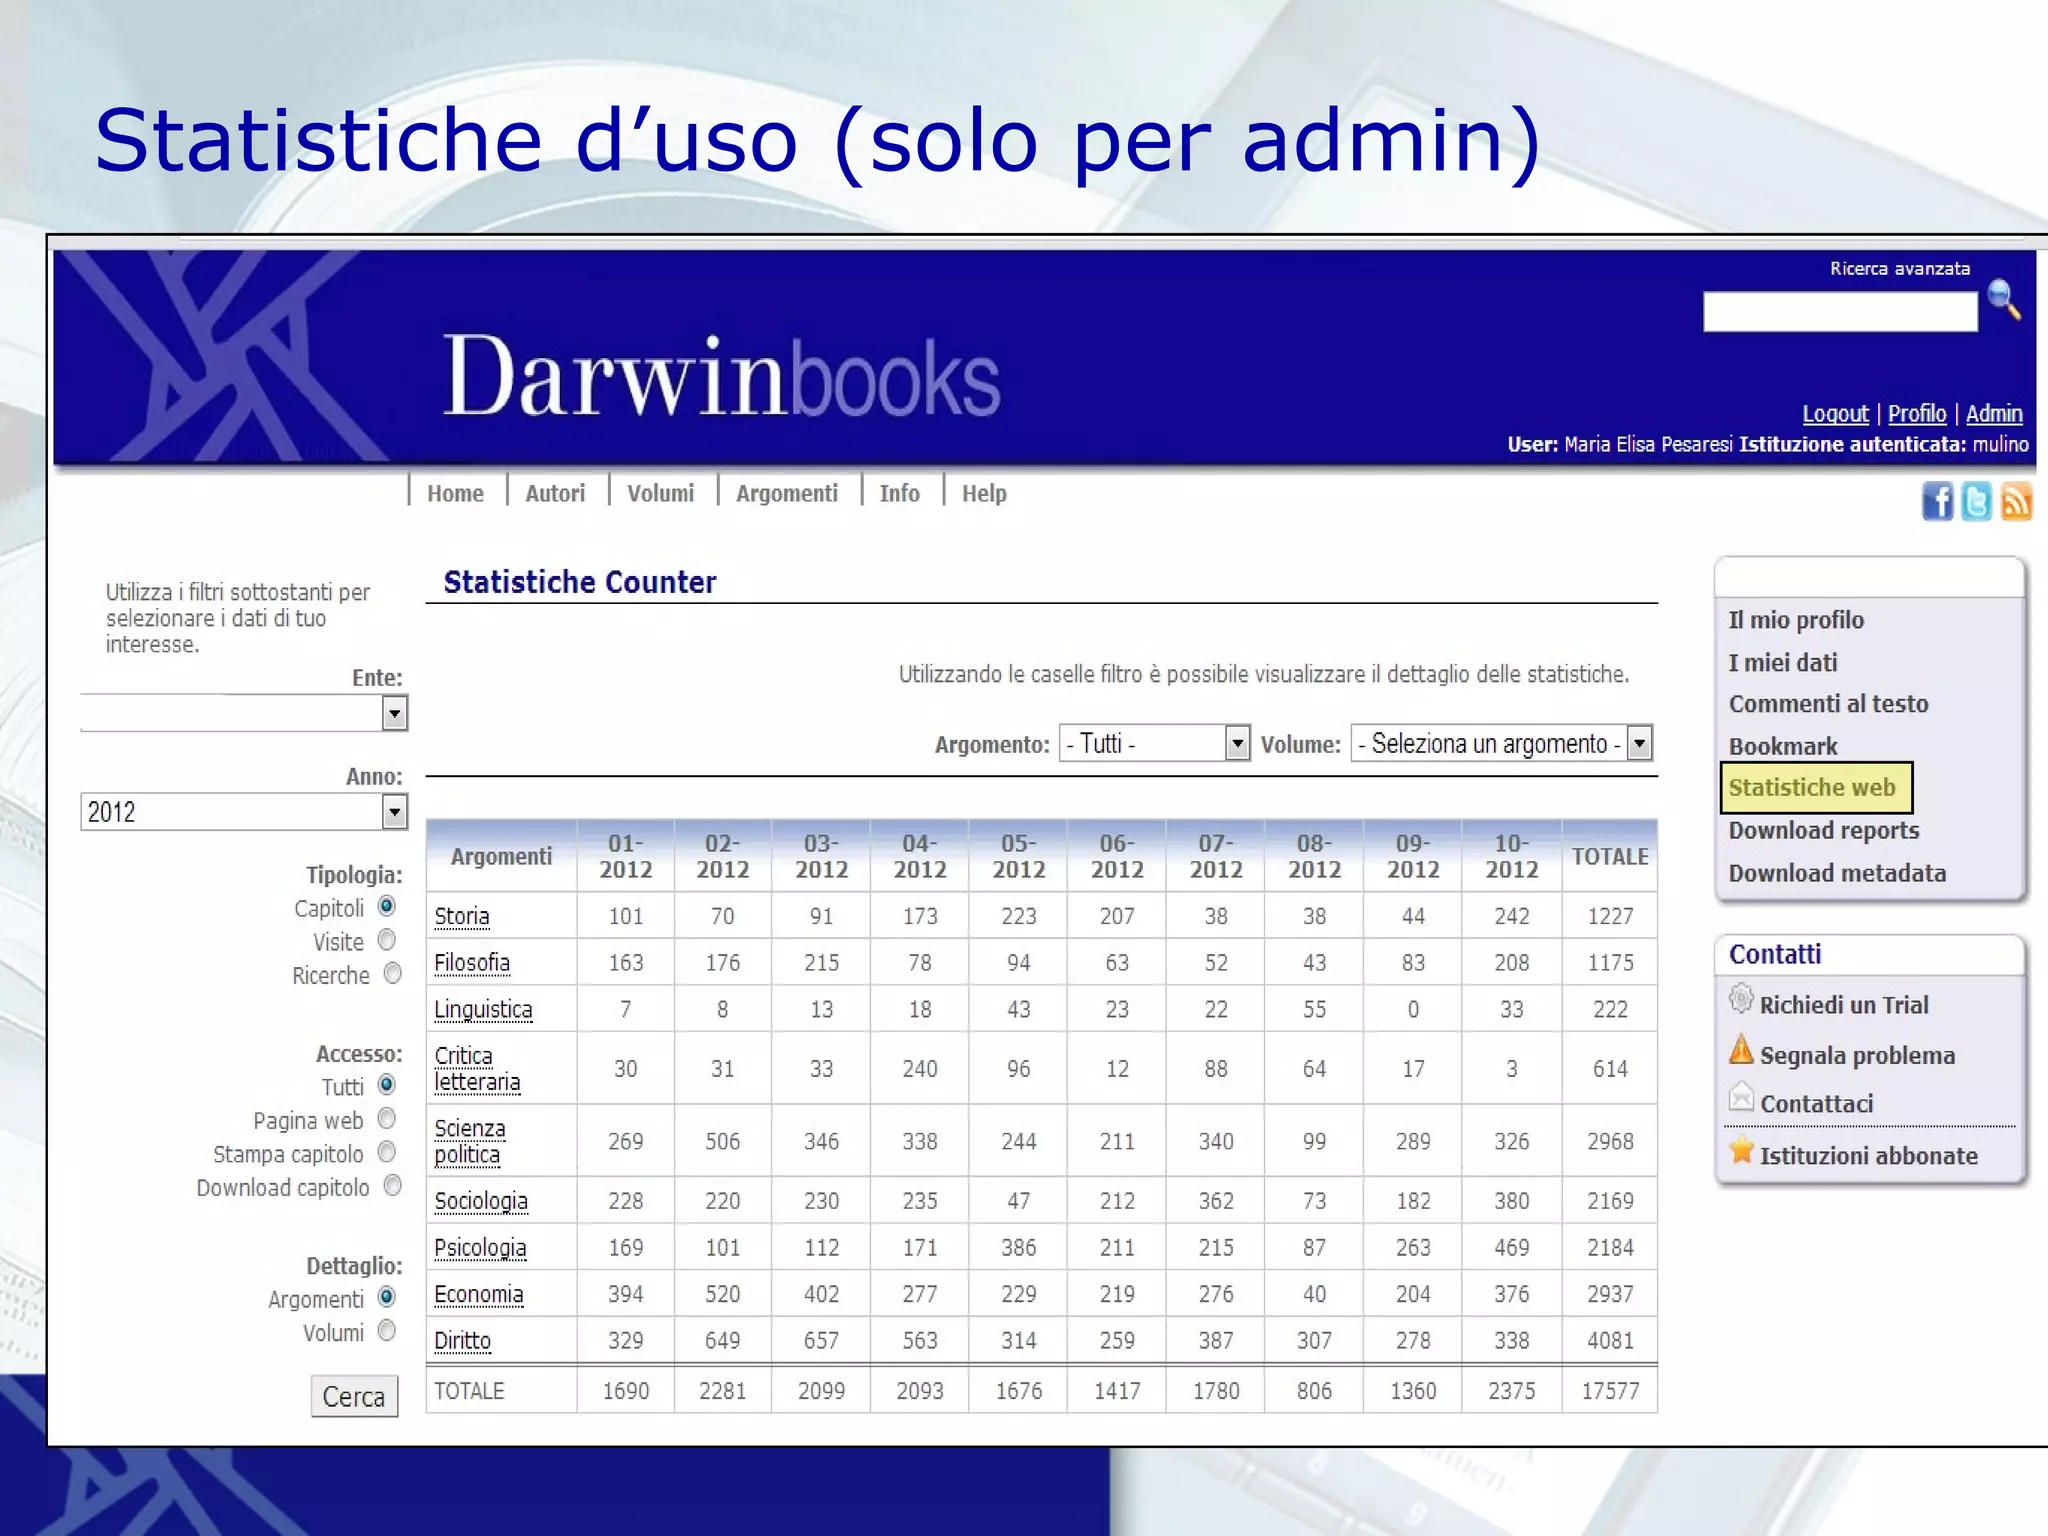Click the Contattaci envelope icon
2048x1536 pixels.
tap(1741, 1098)
